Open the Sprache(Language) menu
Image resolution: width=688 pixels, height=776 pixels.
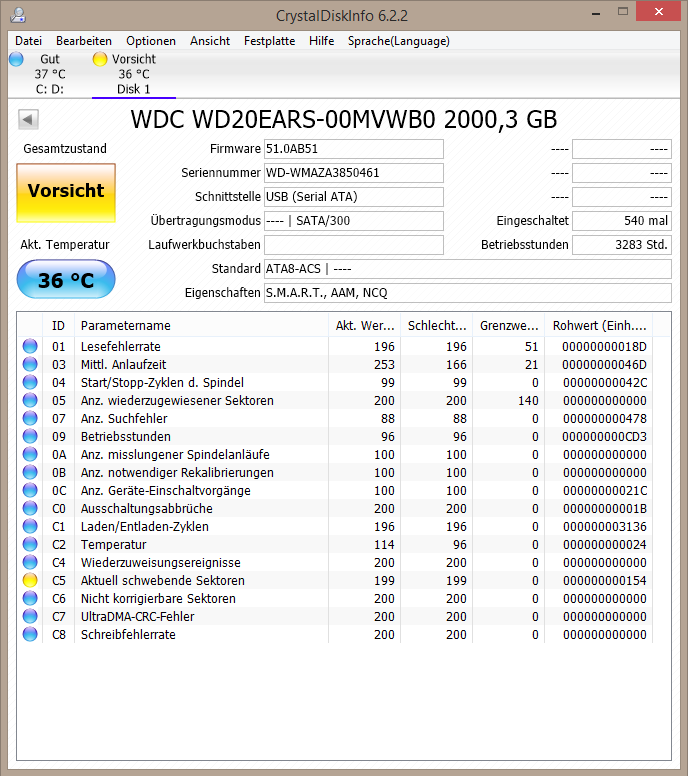pyautogui.click(x=398, y=41)
